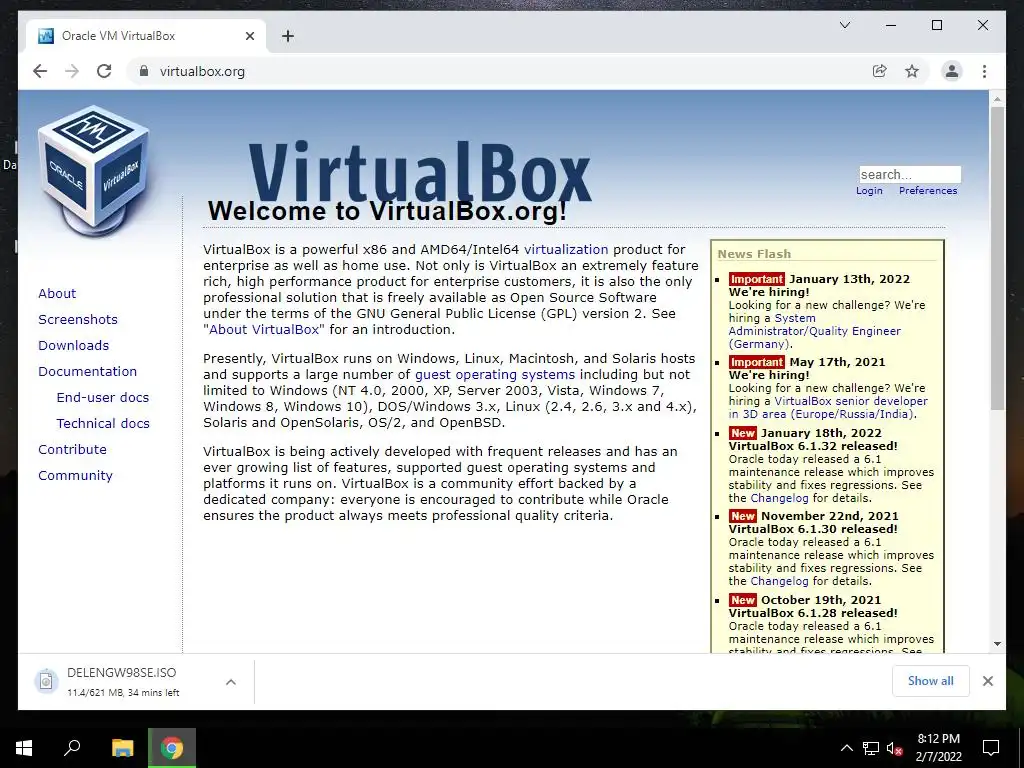Click page scrollbar up arrow

click(x=997, y=99)
